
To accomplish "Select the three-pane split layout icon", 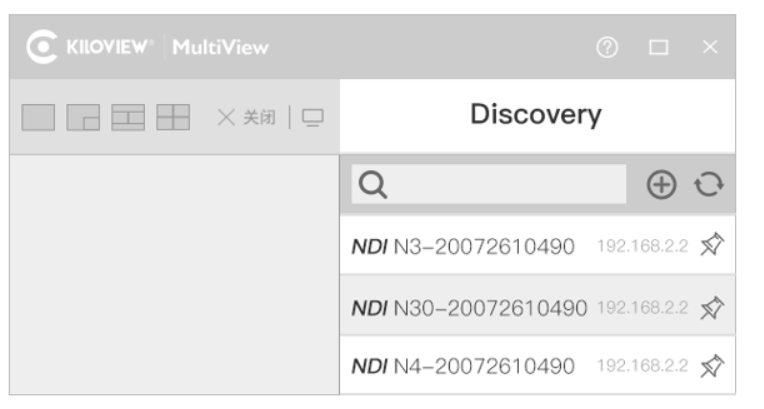I will coord(128,117).
